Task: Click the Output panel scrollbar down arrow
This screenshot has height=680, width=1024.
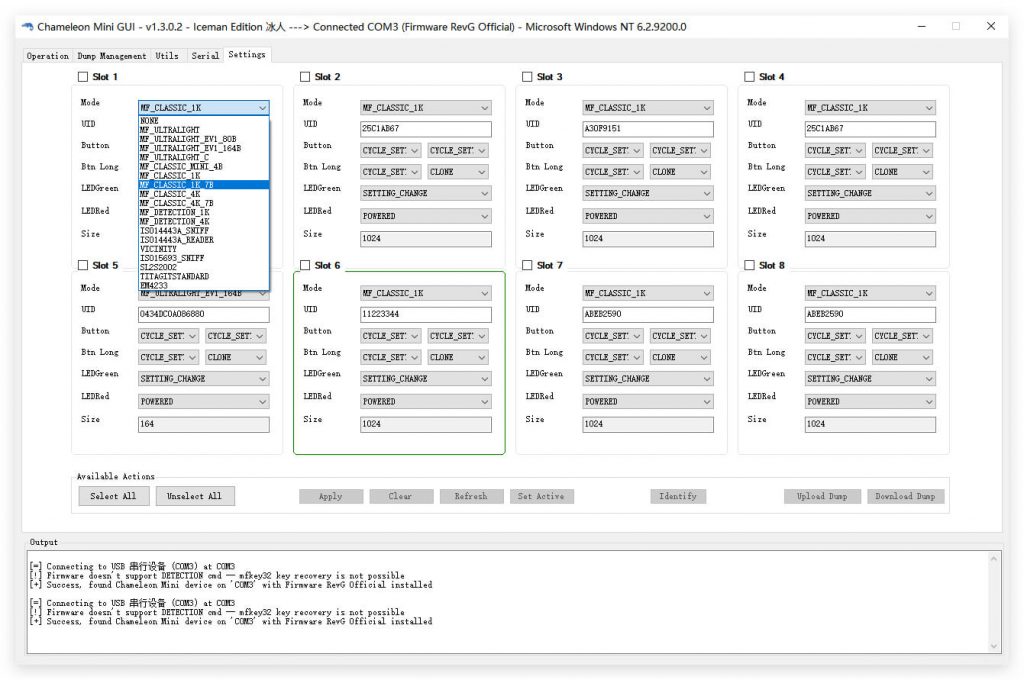Action: pyautogui.click(x=995, y=644)
